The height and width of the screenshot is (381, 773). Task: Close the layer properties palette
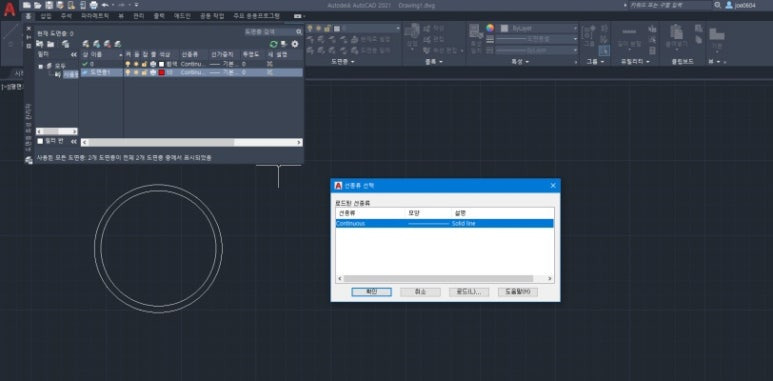pos(29,29)
